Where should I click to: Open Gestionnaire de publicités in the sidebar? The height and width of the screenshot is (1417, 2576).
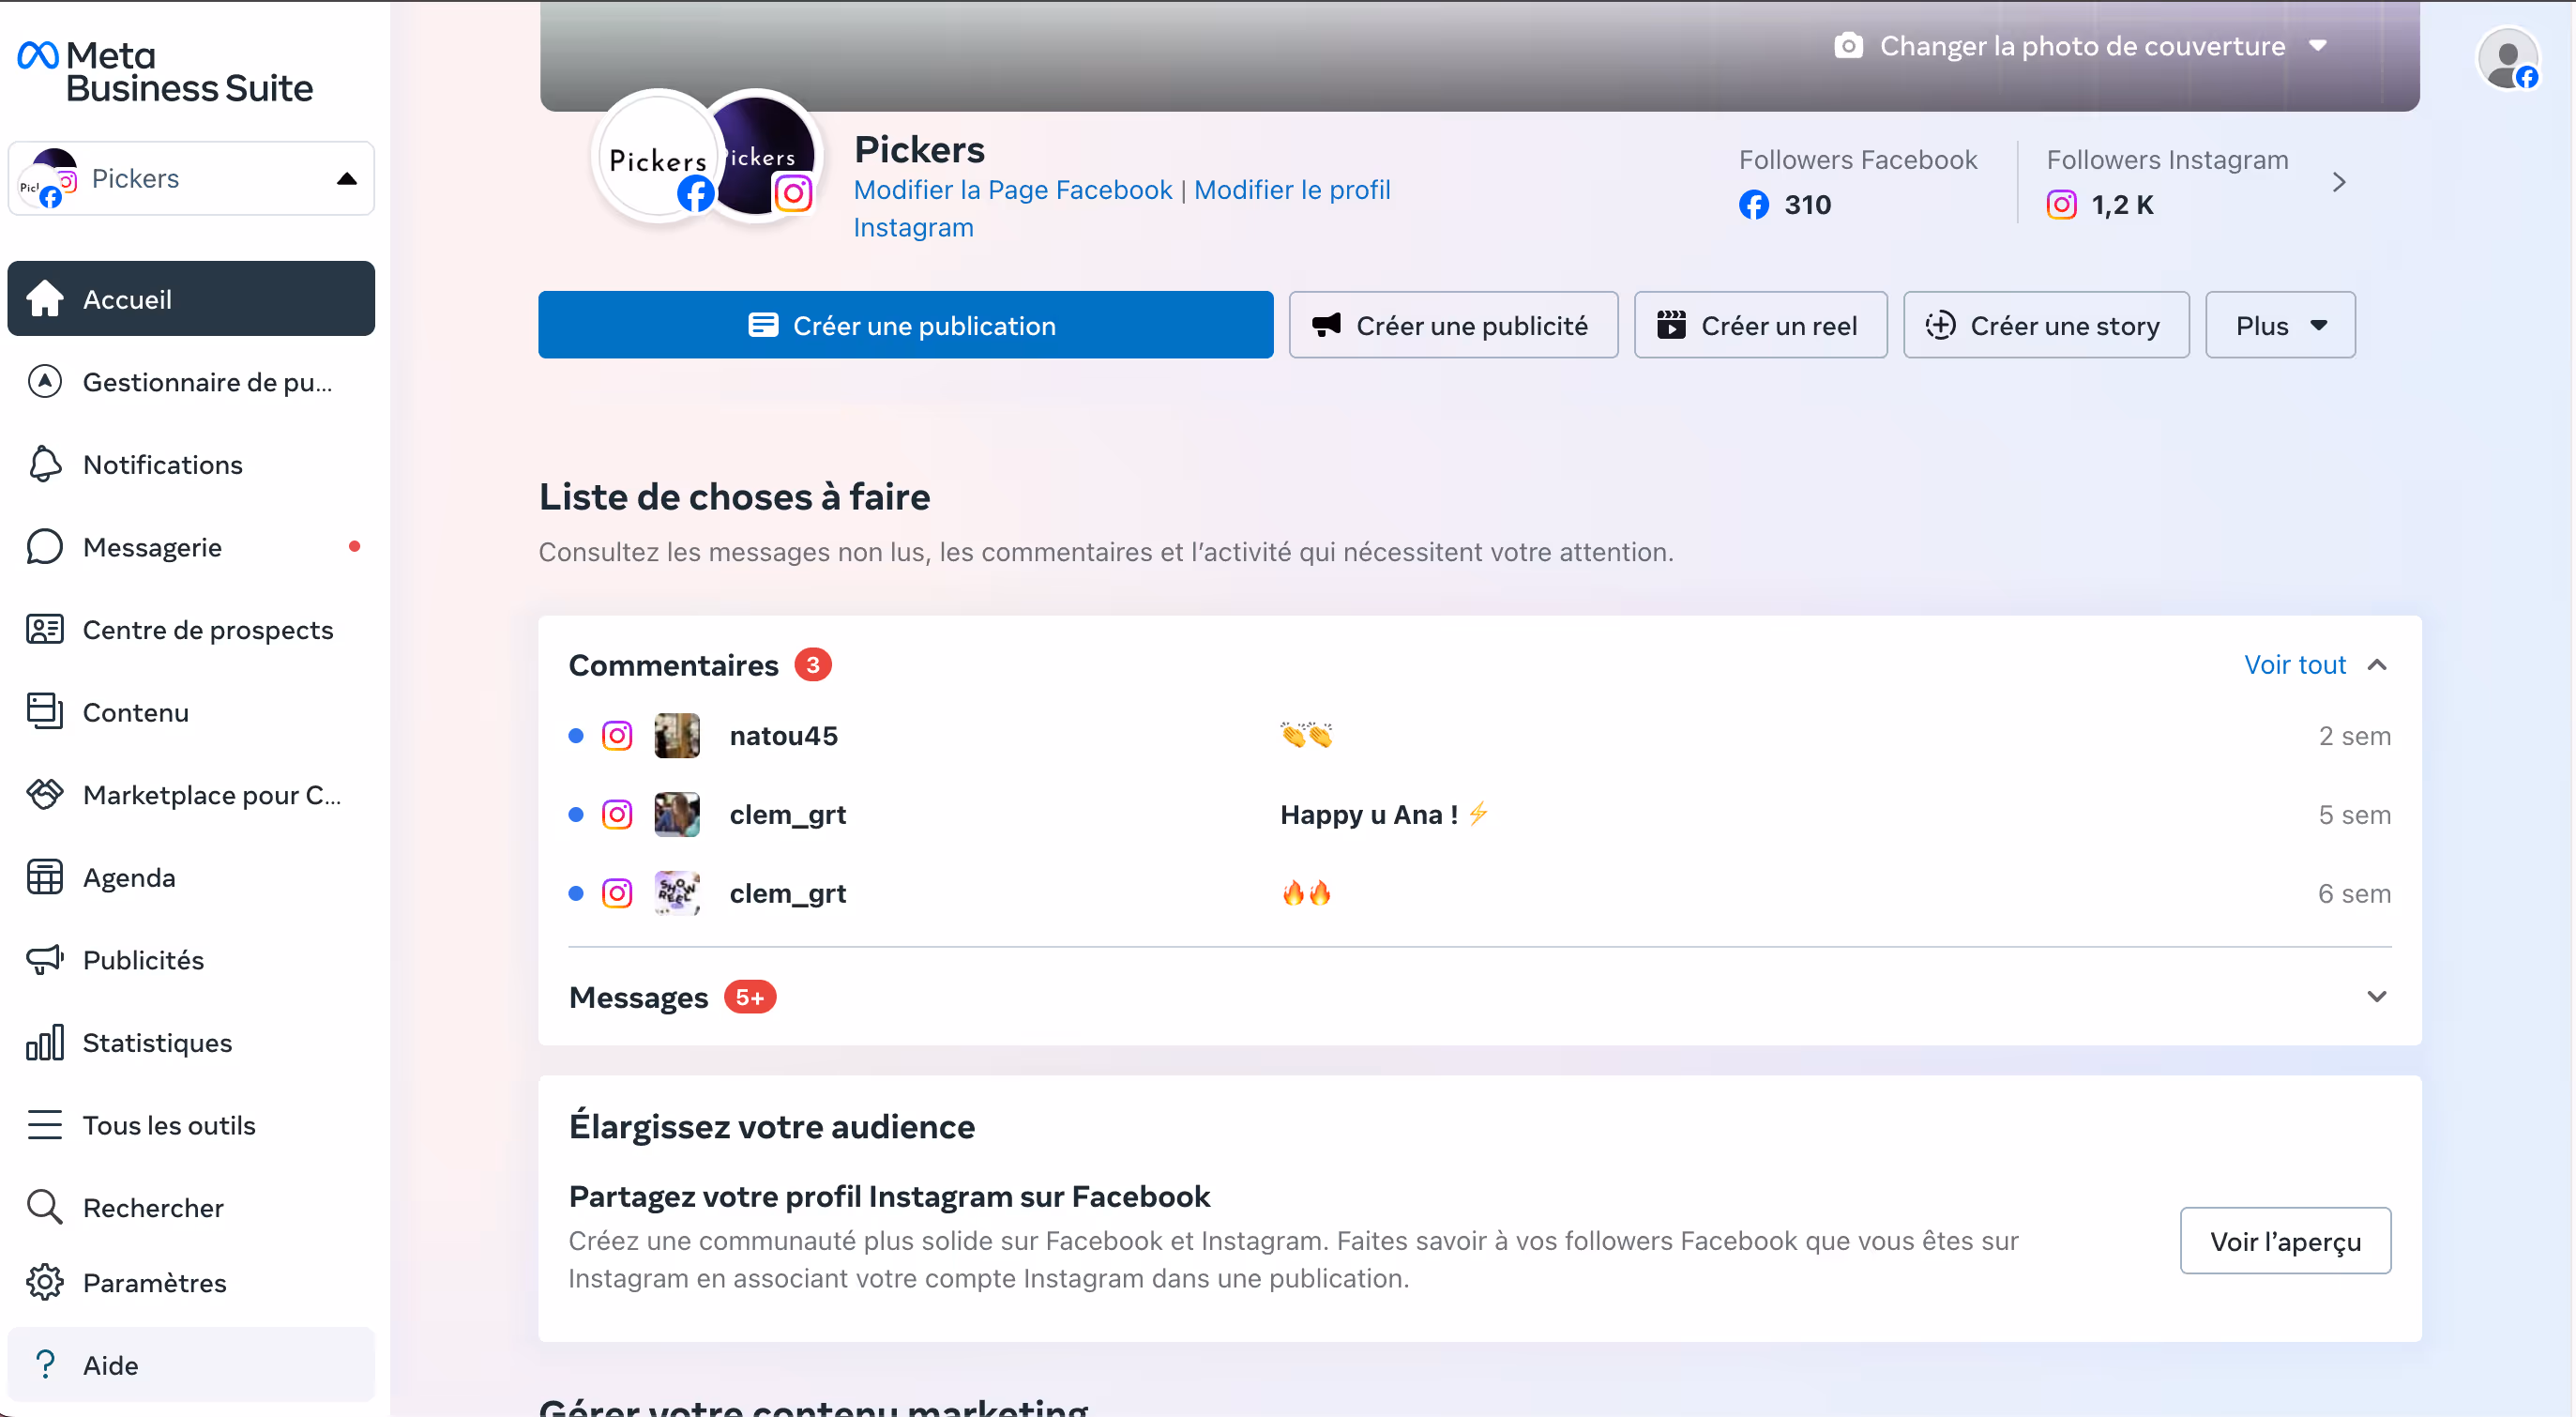191,382
